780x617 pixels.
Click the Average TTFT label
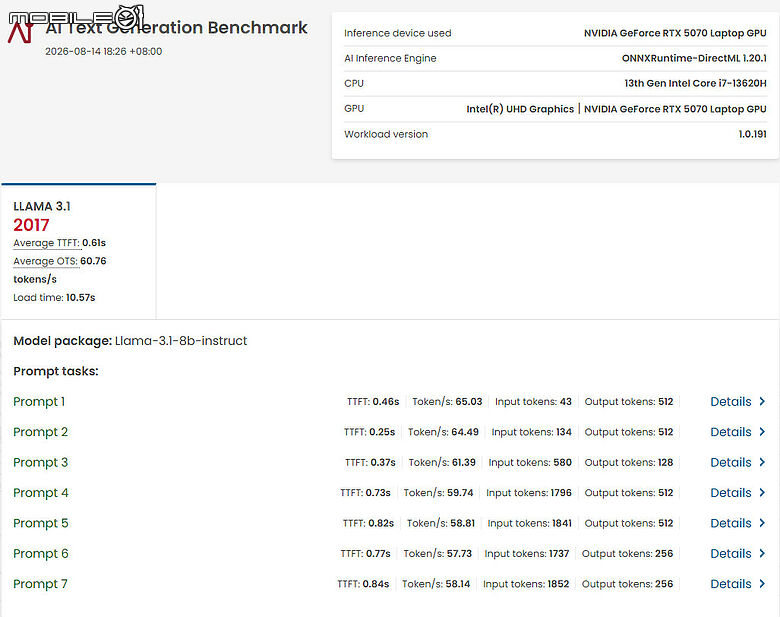(46, 243)
